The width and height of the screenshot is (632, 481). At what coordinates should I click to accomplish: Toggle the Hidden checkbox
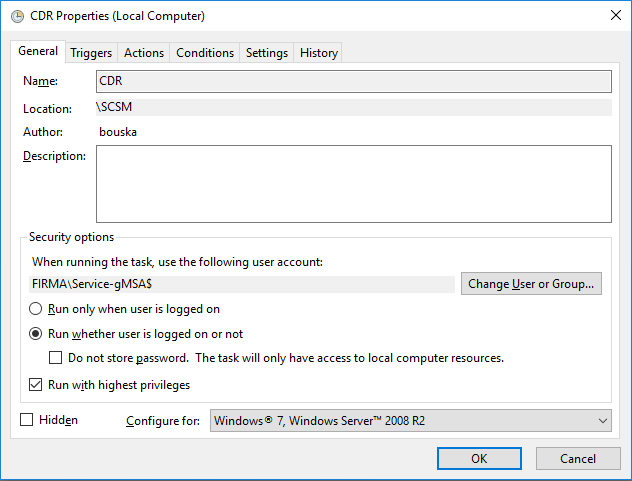click(x=27, y=420)
